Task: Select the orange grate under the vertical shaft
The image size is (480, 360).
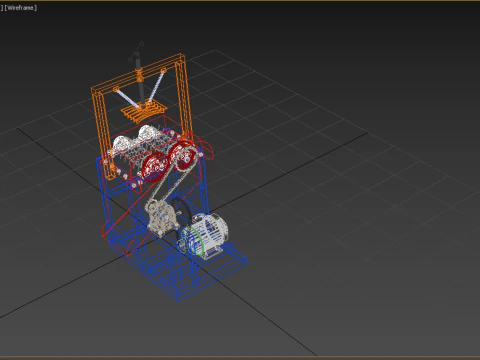Action: (144, 111)
